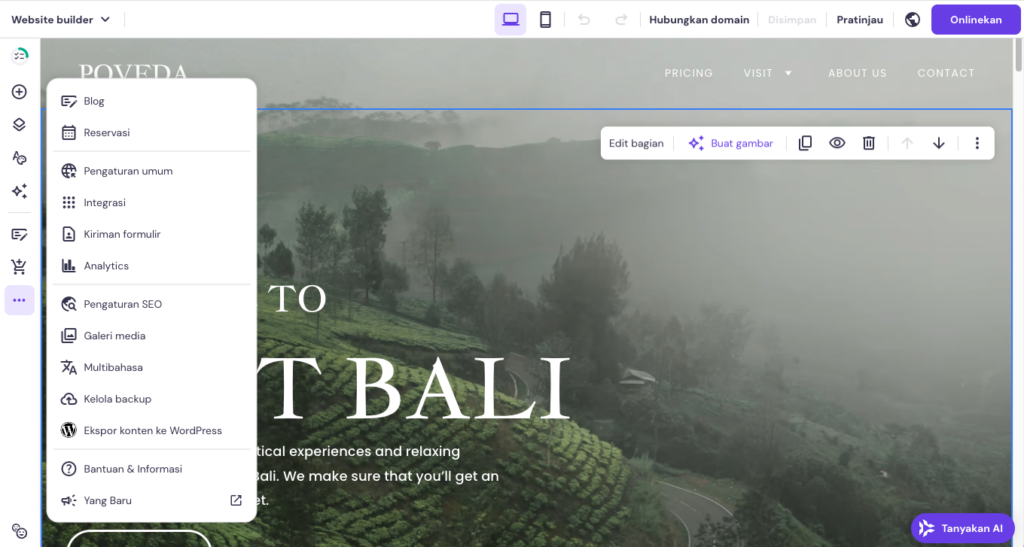
Task: Switch to mobile view
Action: pyautogui.click(x=545, y=20)
